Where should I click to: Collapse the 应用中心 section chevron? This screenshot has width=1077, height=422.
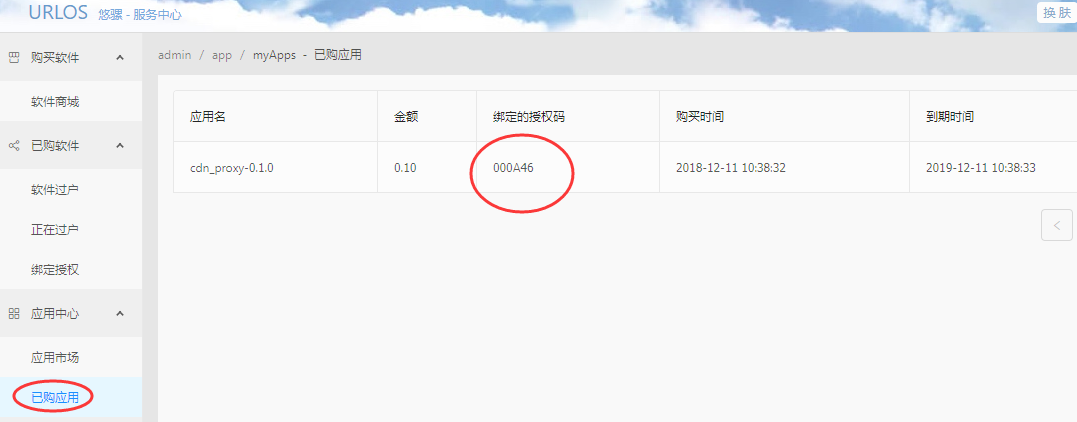[x=120, y=314]
